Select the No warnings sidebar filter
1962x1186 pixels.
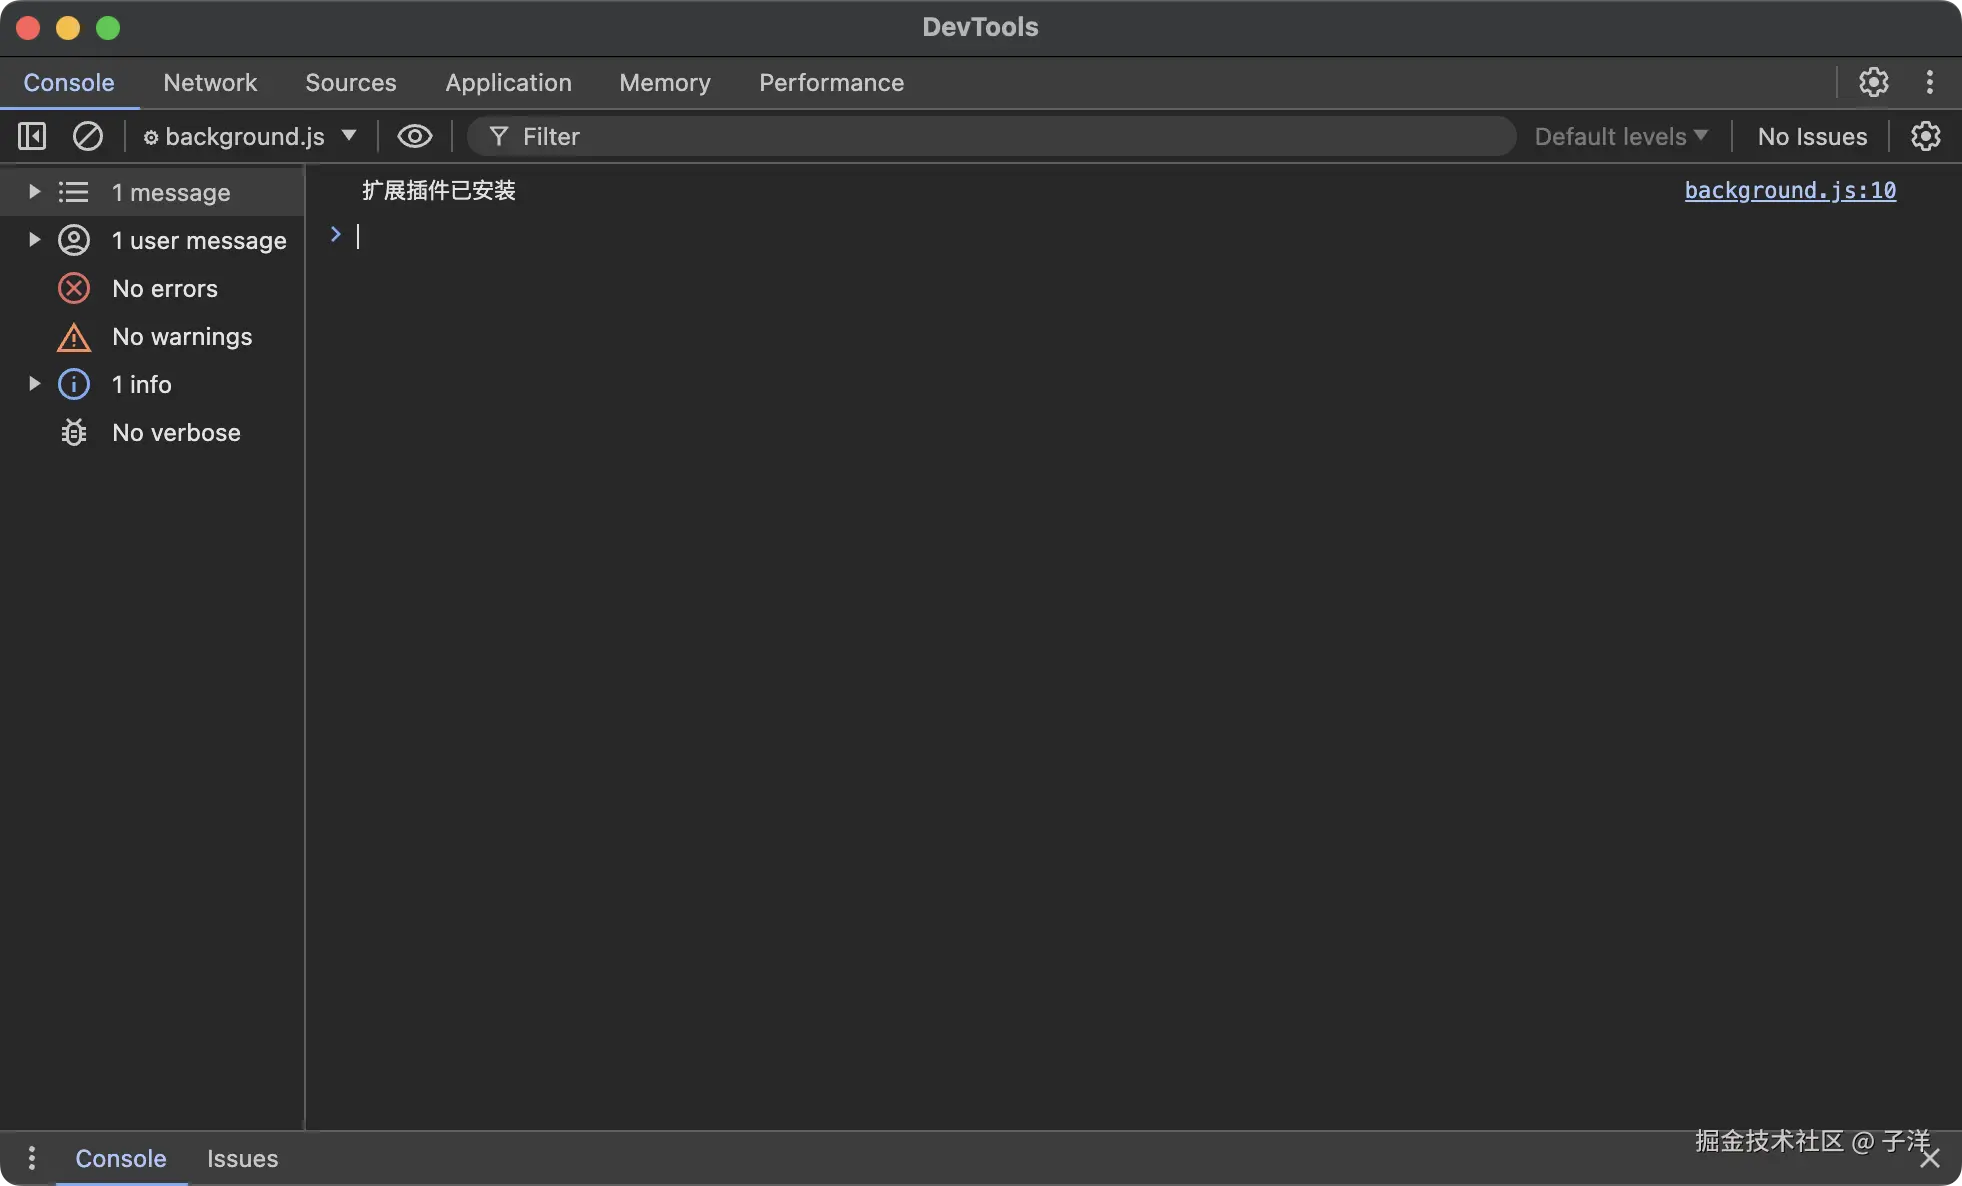tap(181, 337)
